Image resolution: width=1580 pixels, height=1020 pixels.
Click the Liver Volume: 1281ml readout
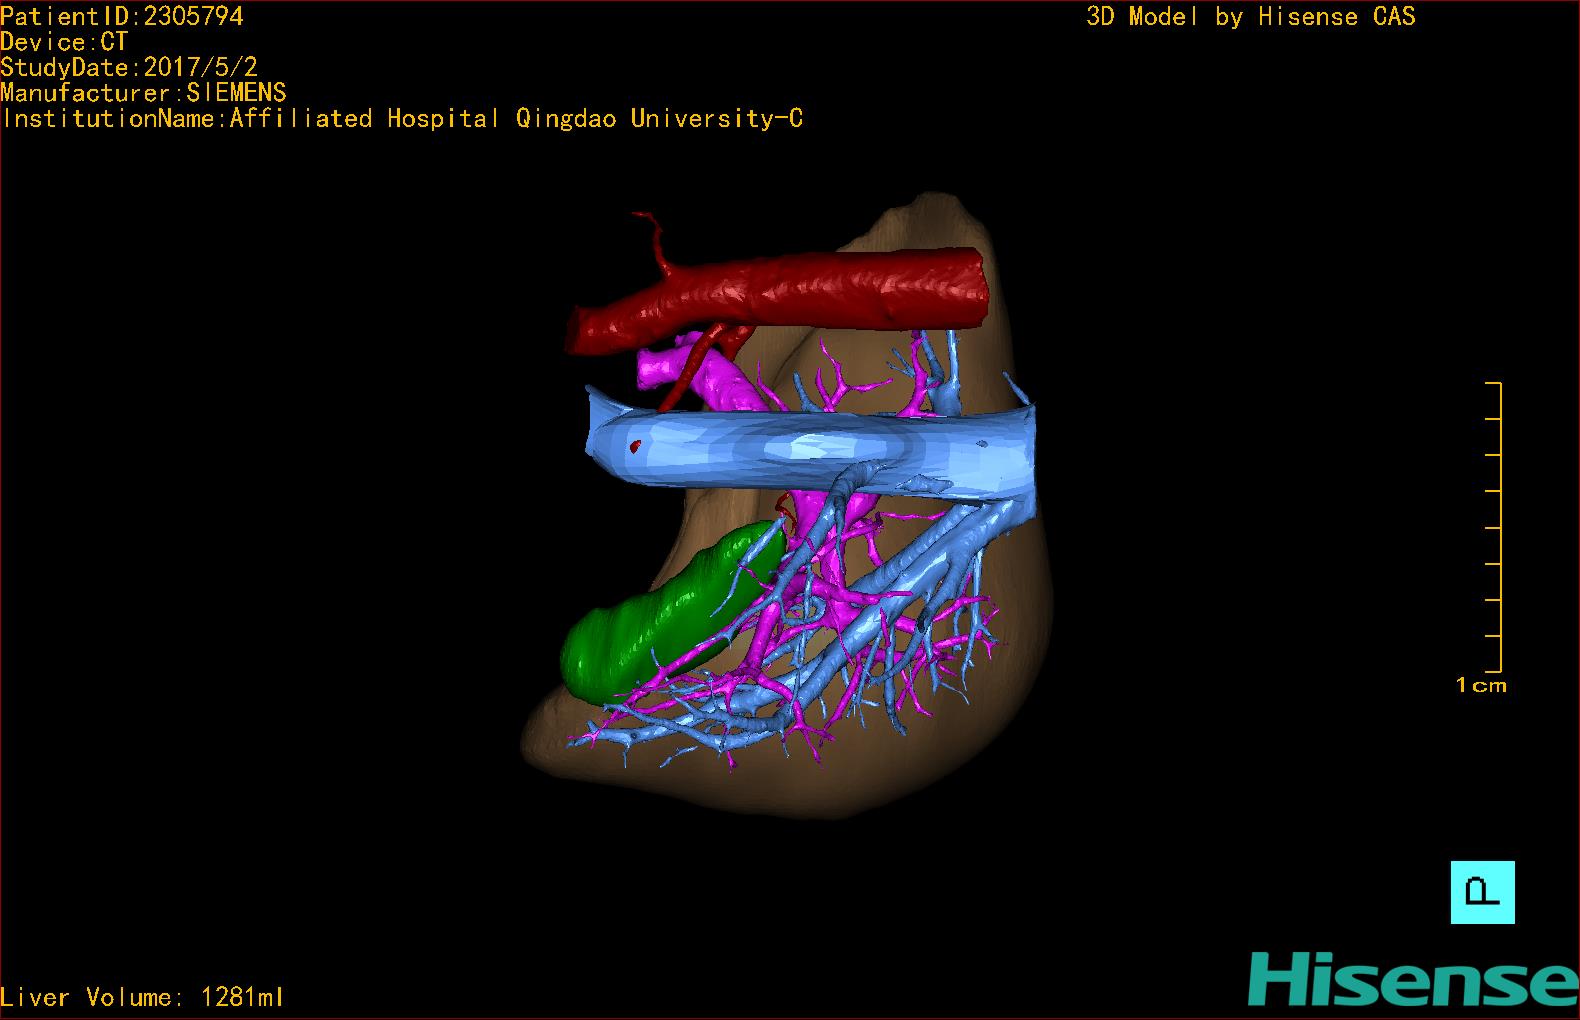click(x=142, y=997)
